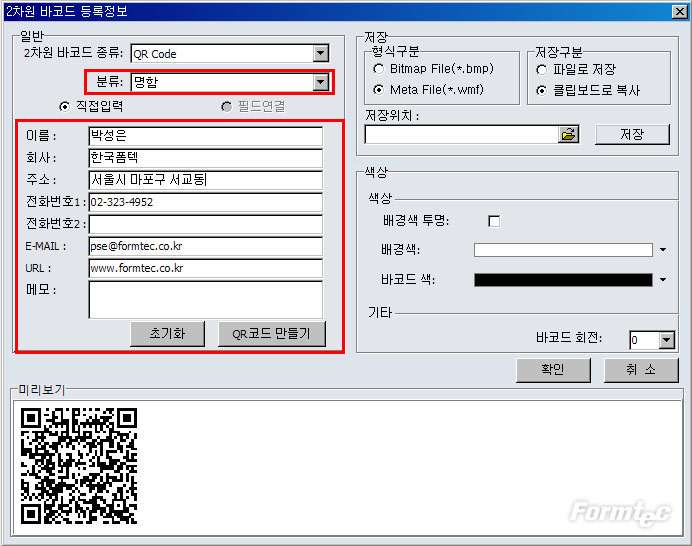This screenshot has width=692, height=546.
Task: Expand the 배경색 color dropdown arrow
Action: pyautogui.click(x=663, y=250)
